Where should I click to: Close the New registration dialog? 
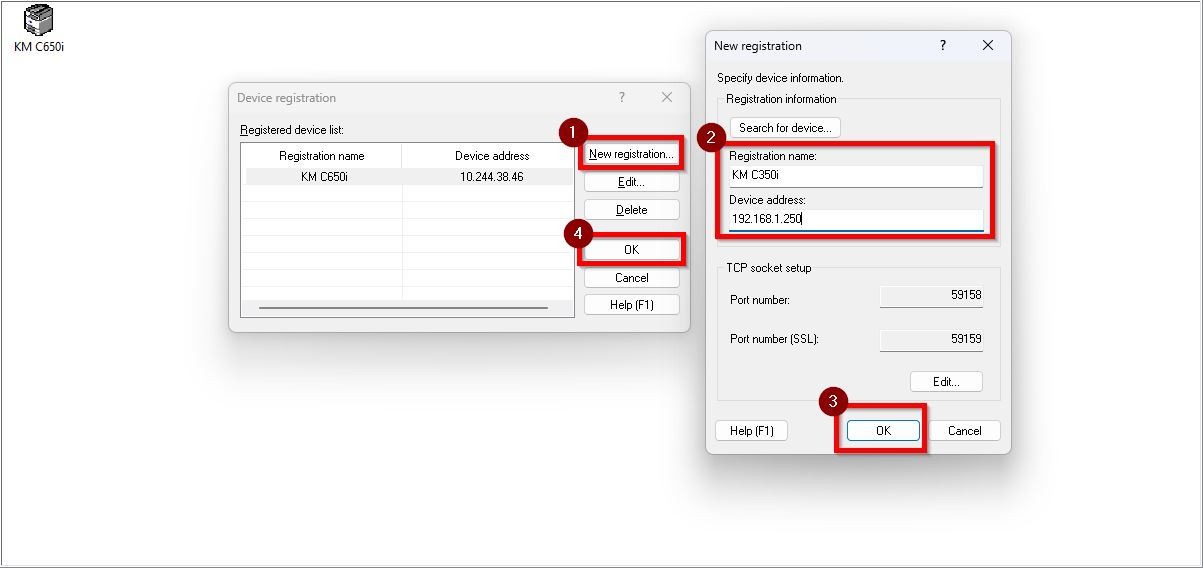(x=988, y=45)
